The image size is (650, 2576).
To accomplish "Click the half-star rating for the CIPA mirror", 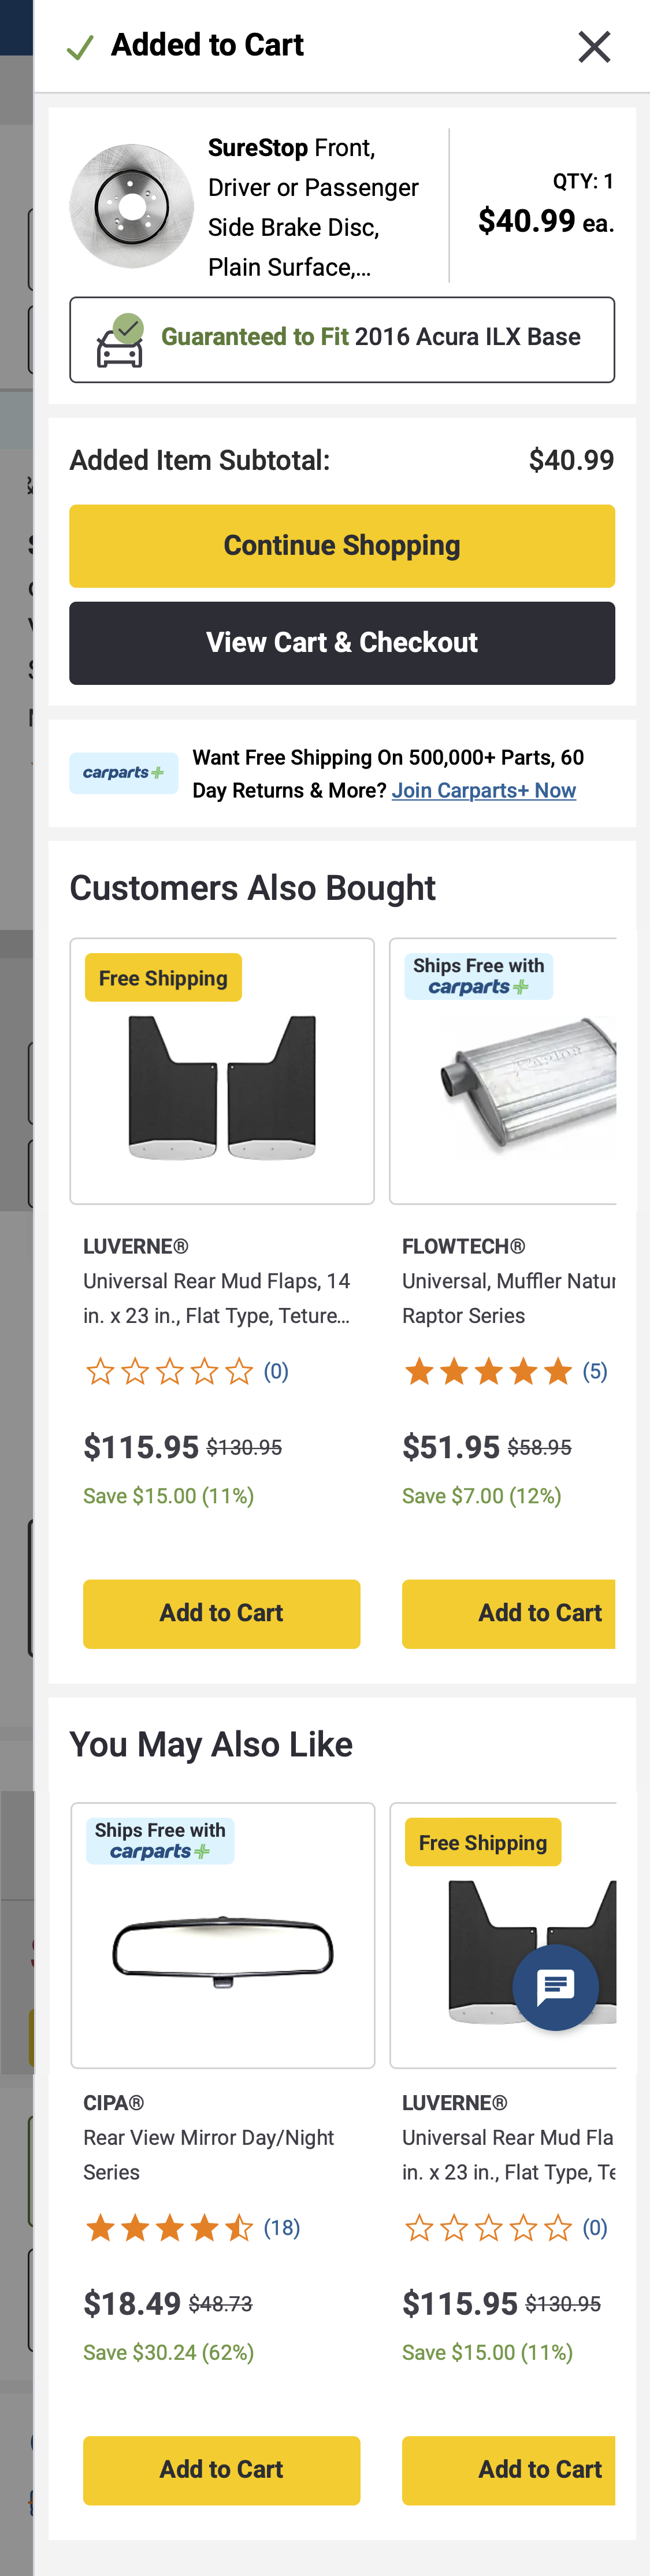I will [240, 2227].
